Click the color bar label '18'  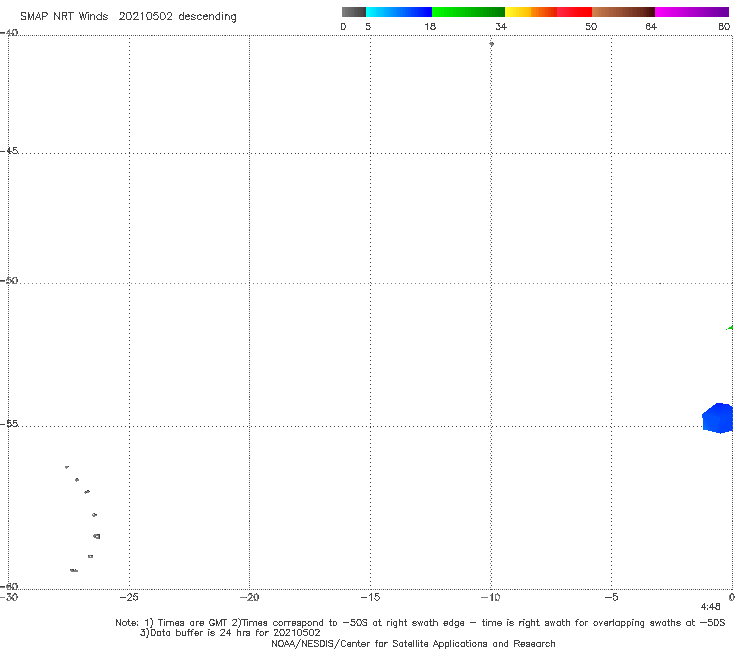(x=430, y=26)
